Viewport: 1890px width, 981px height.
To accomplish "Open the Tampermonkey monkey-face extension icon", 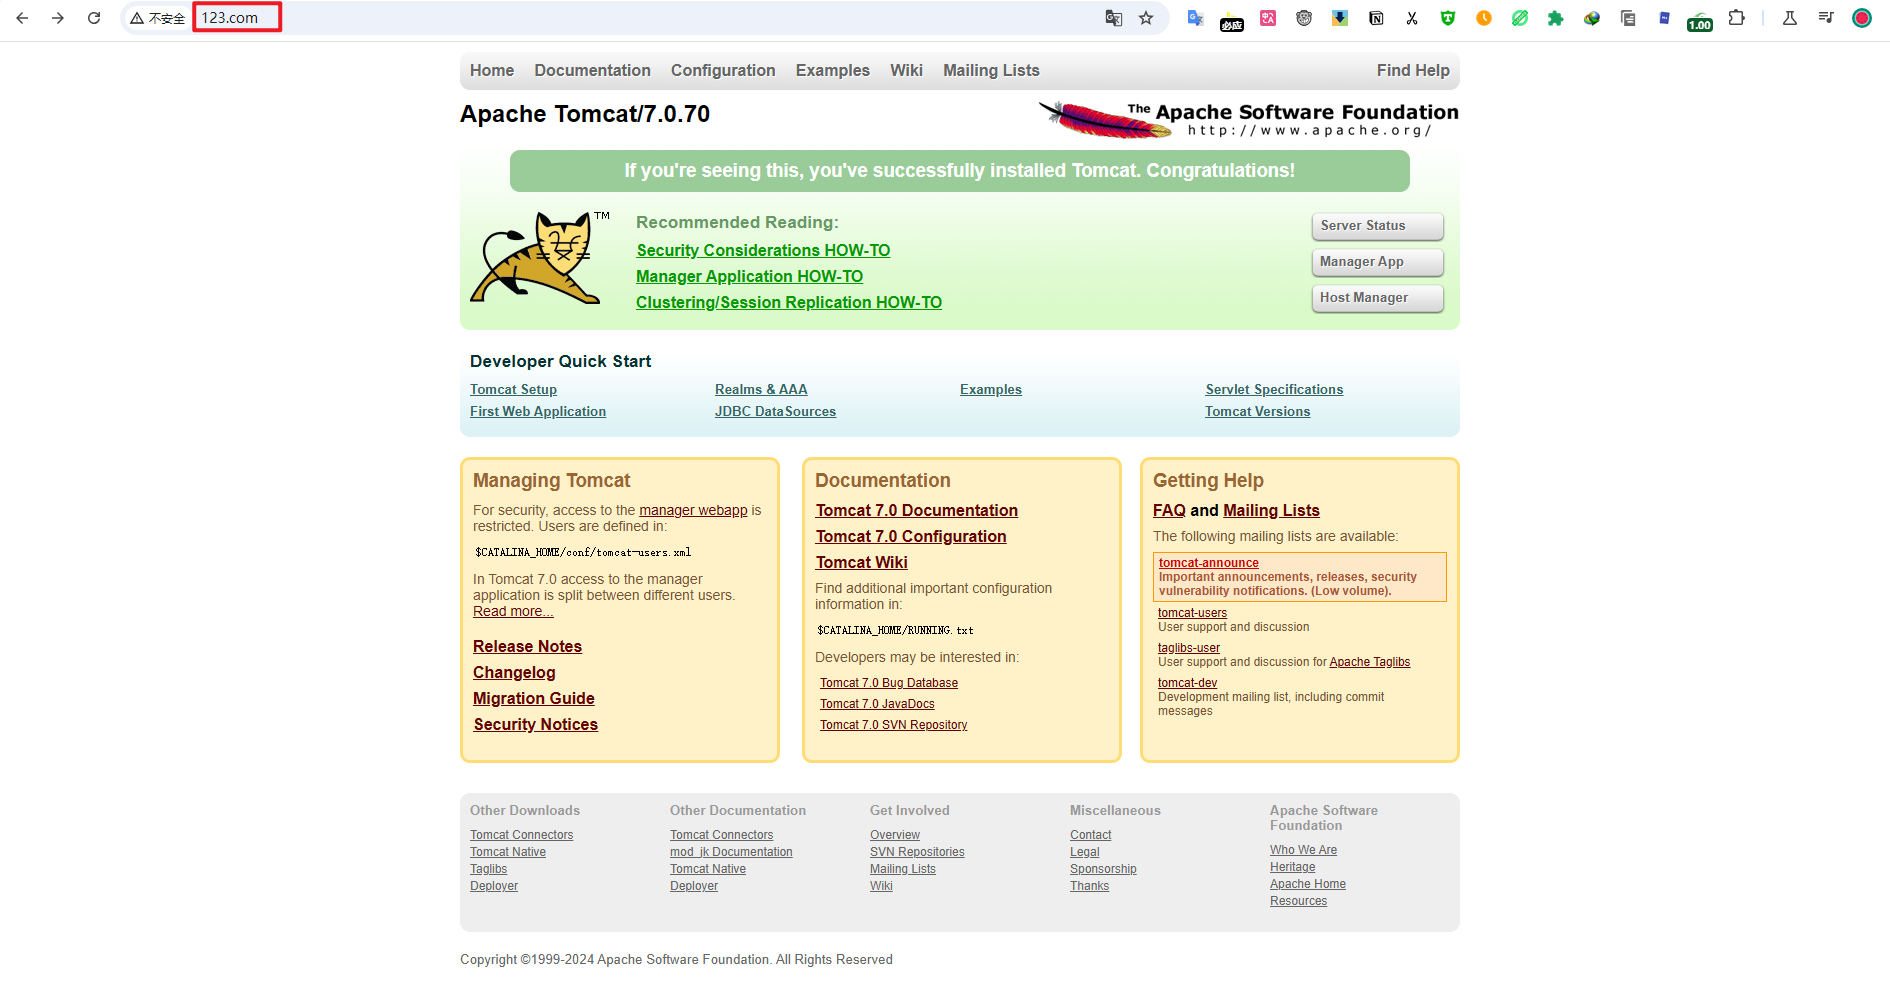I will (1304, 18).
